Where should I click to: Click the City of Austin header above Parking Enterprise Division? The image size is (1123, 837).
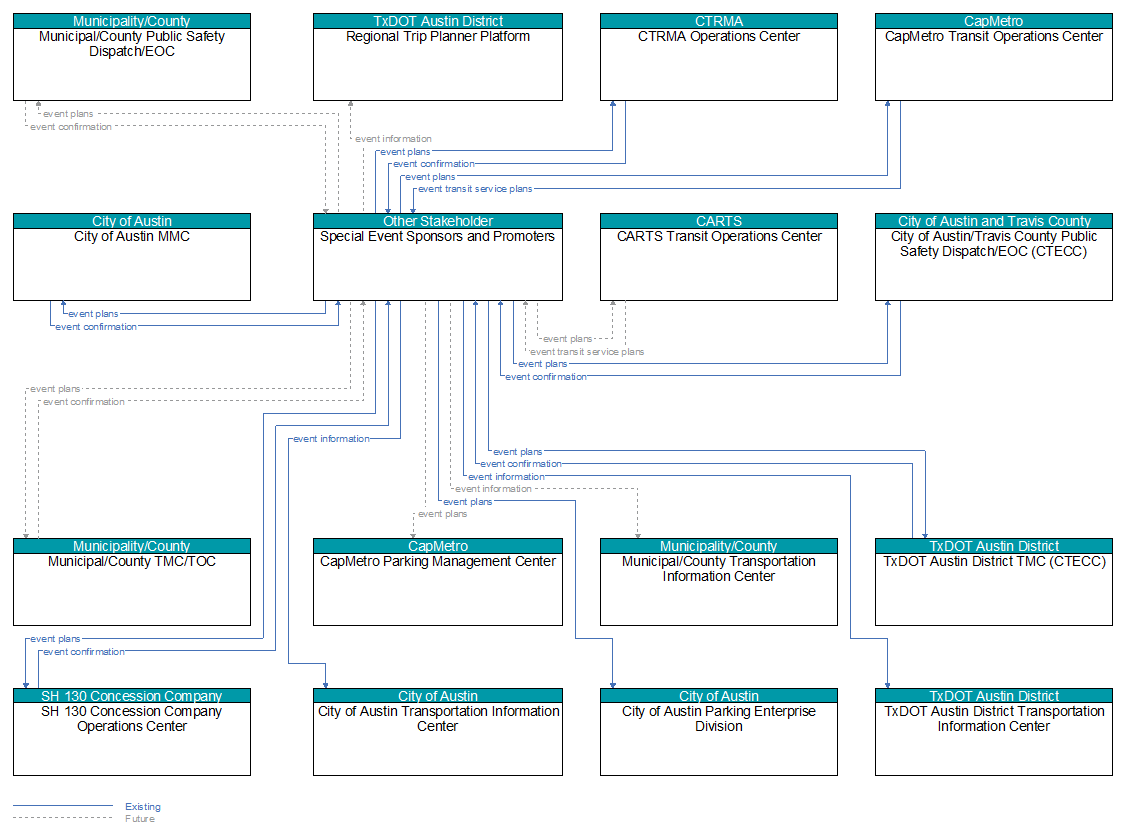point(718,696)
